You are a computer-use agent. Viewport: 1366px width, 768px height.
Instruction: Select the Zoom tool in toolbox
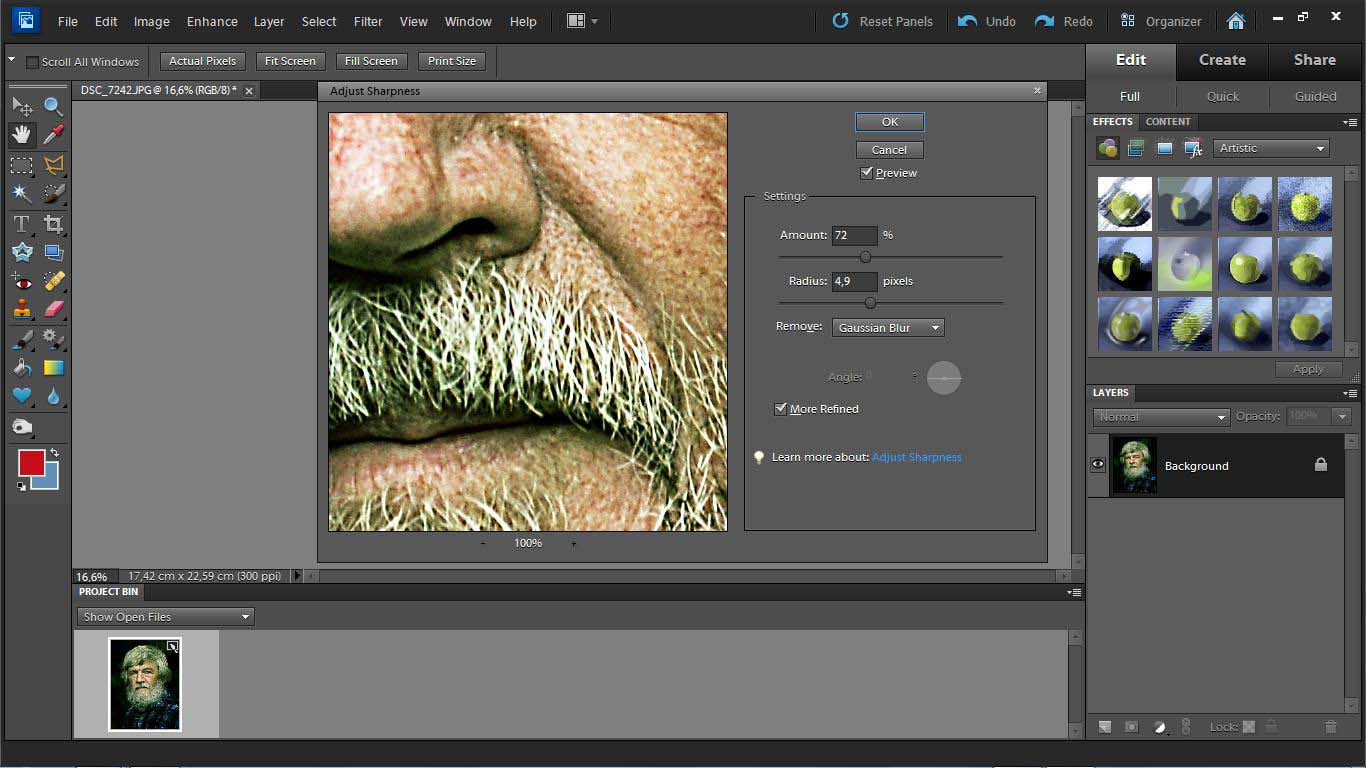53,106
